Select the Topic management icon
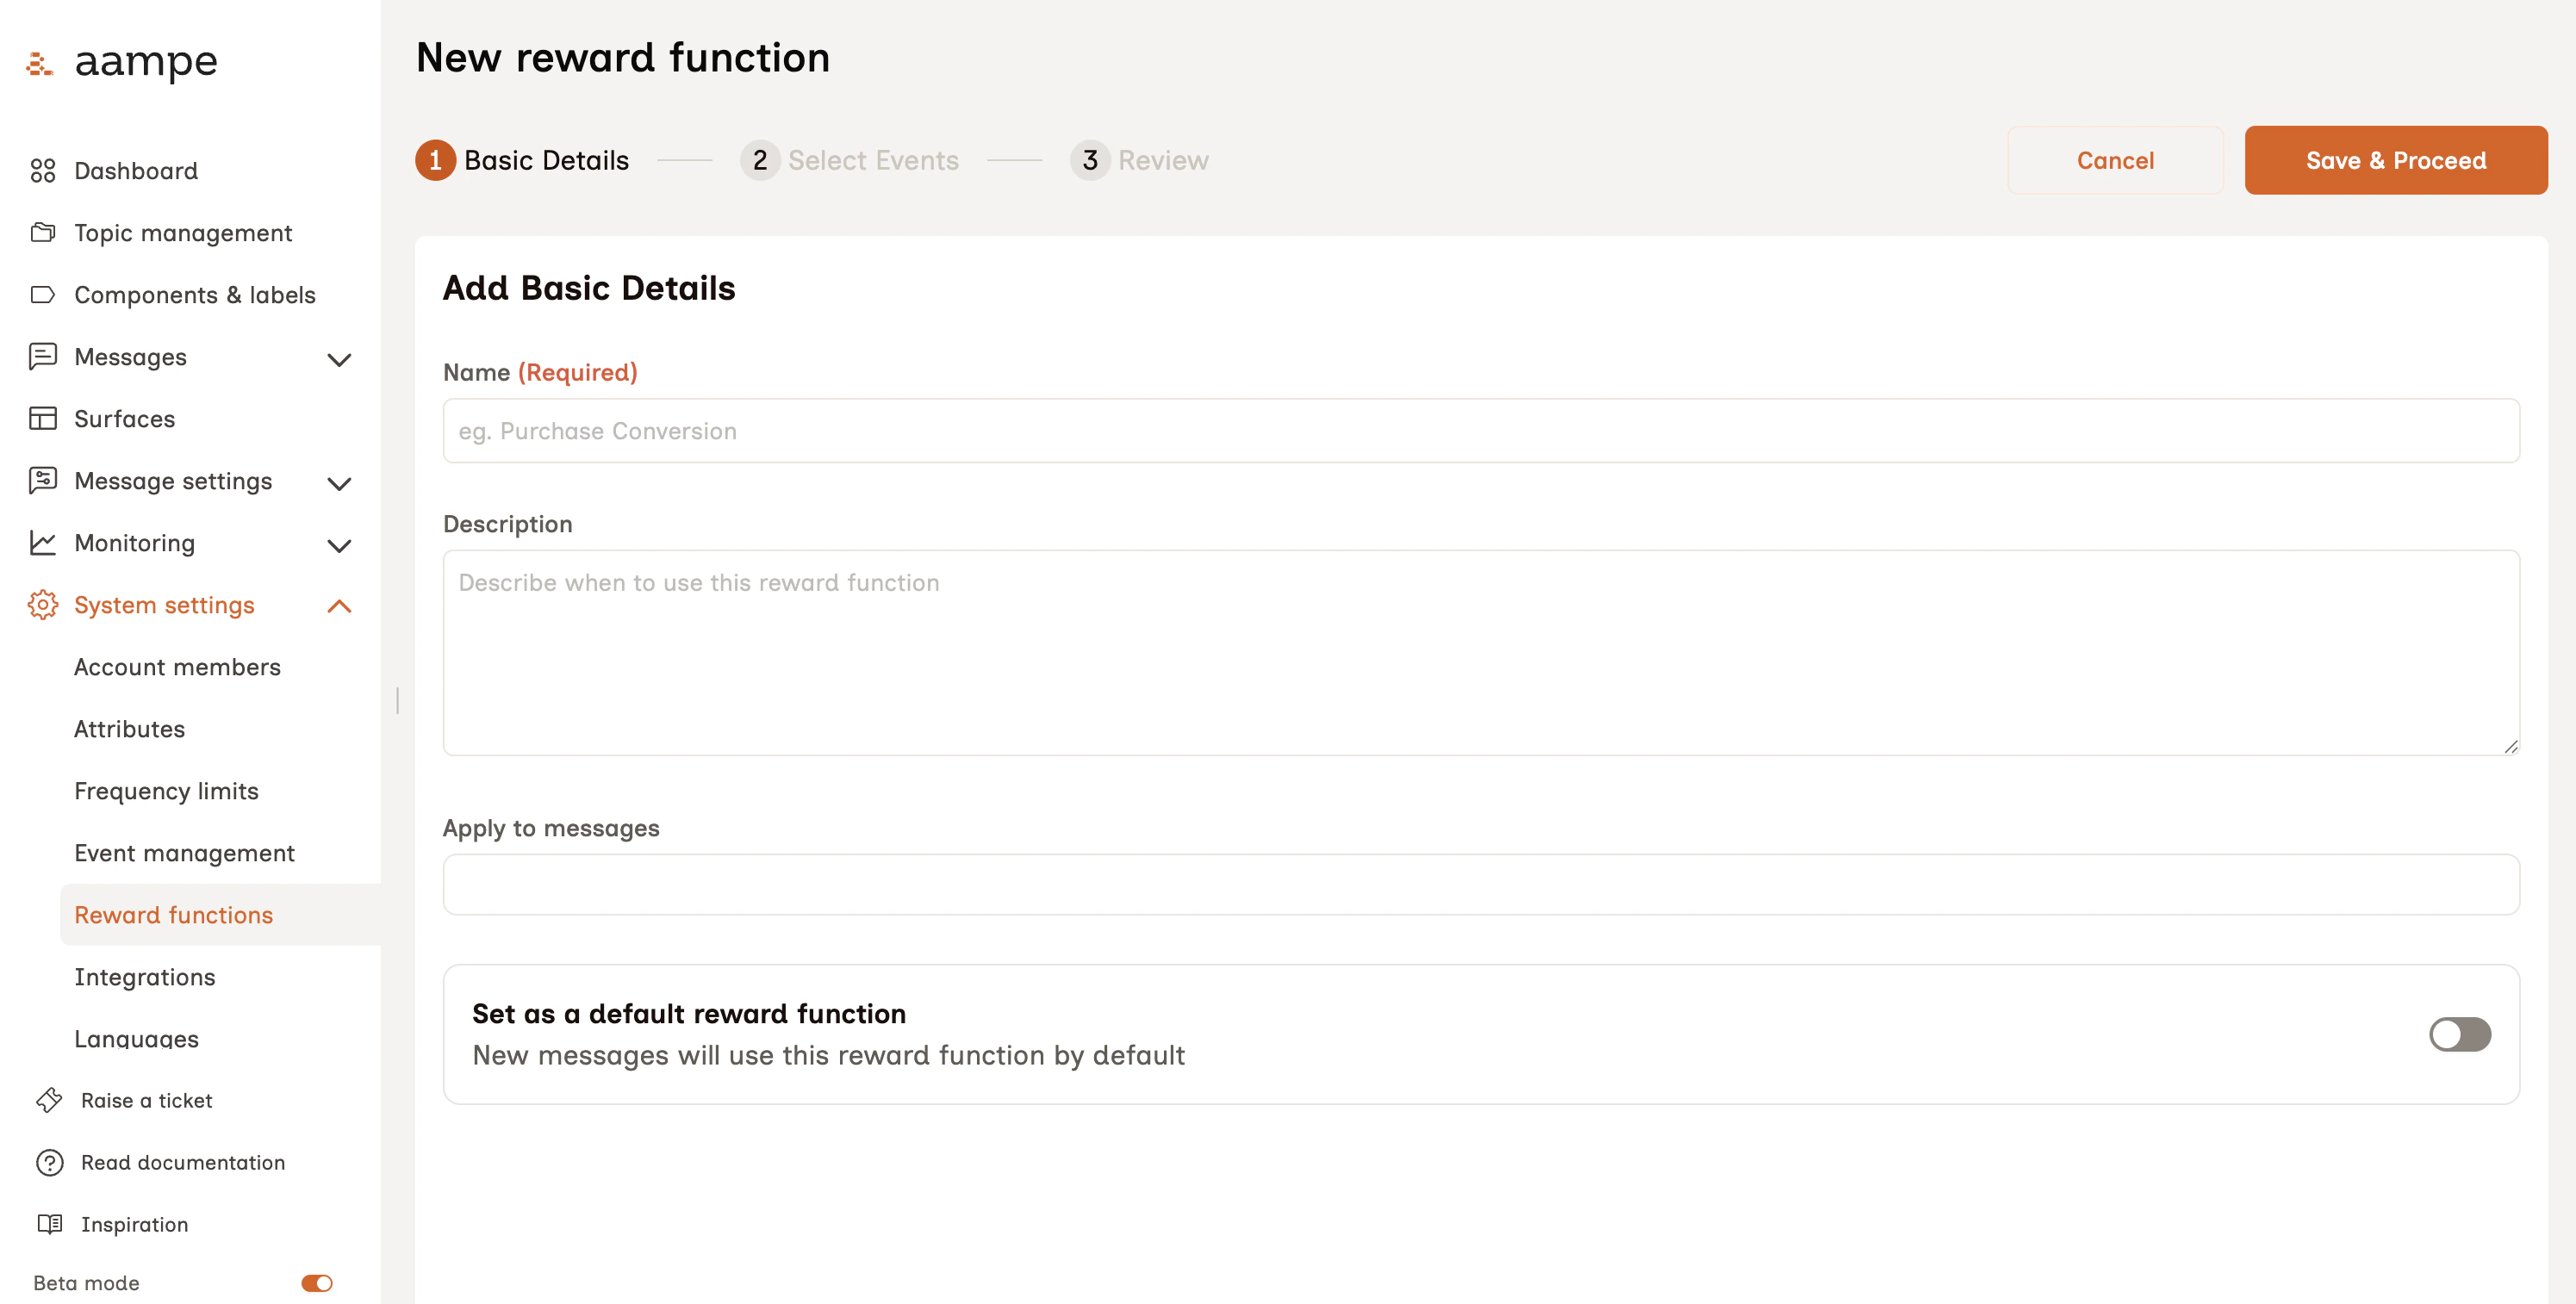Screen dimensions: 2576x1304 tap(42, 232)
